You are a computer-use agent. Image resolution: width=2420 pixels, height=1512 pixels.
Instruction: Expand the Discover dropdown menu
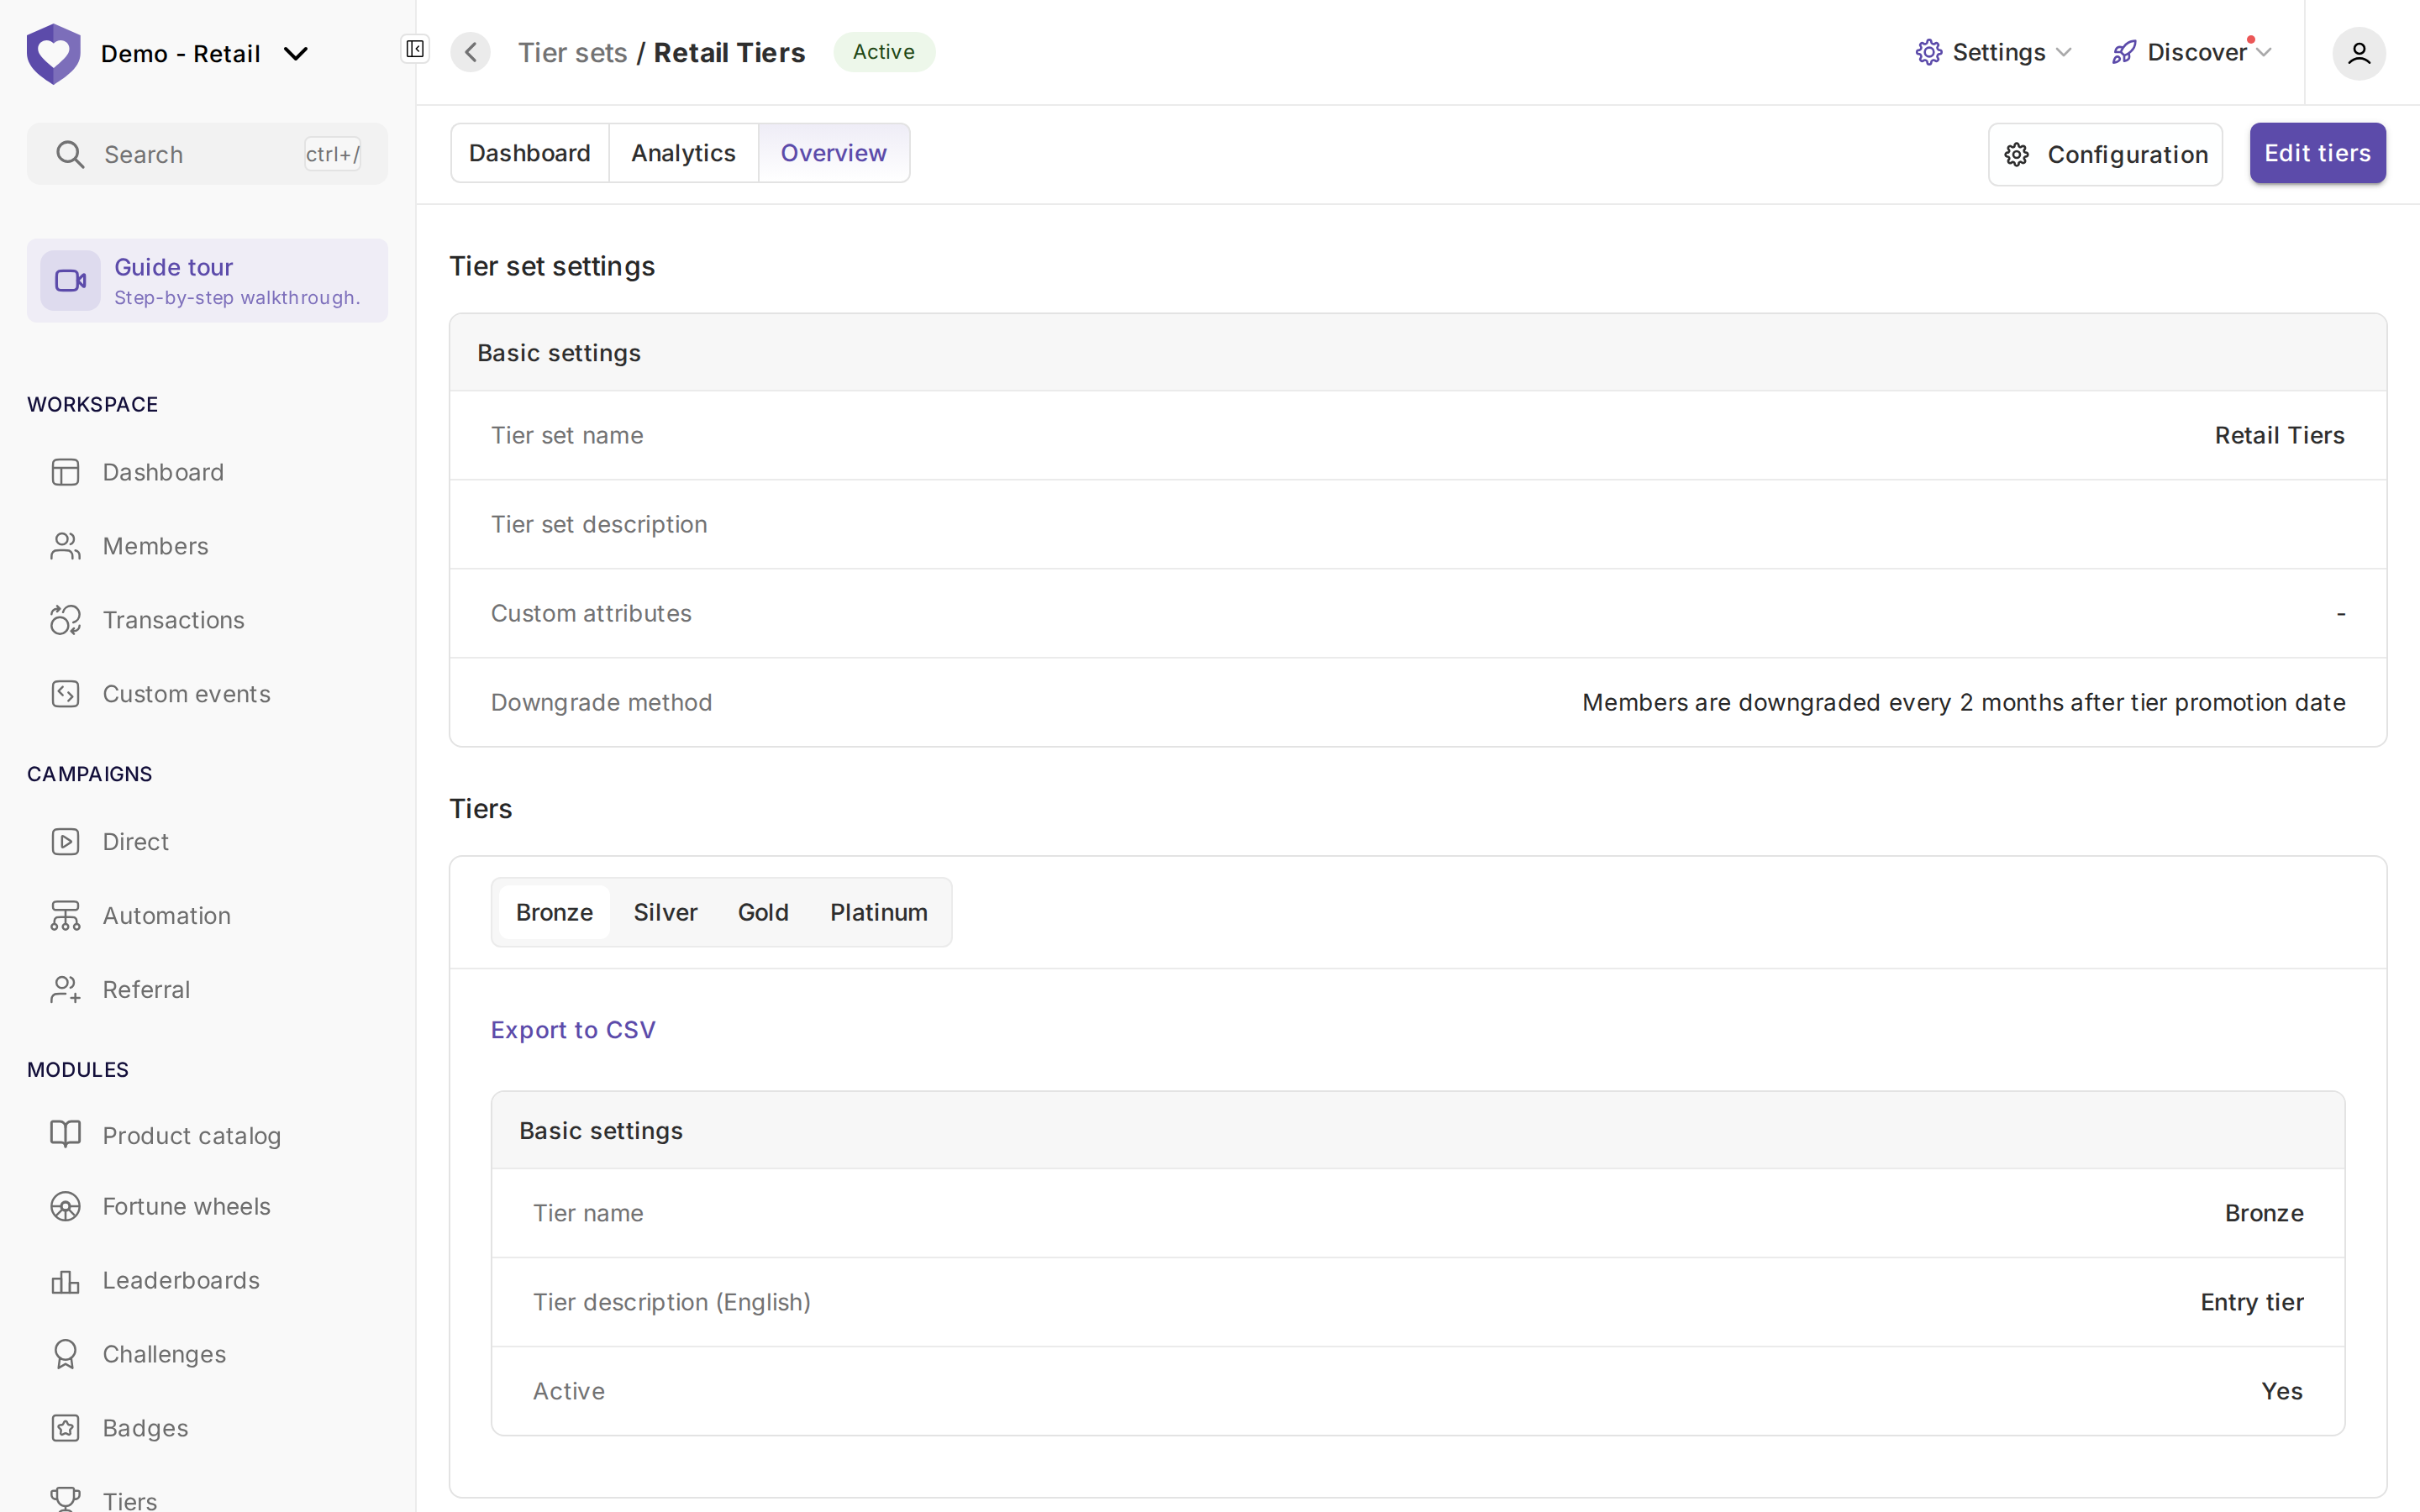coord(2192,52)
